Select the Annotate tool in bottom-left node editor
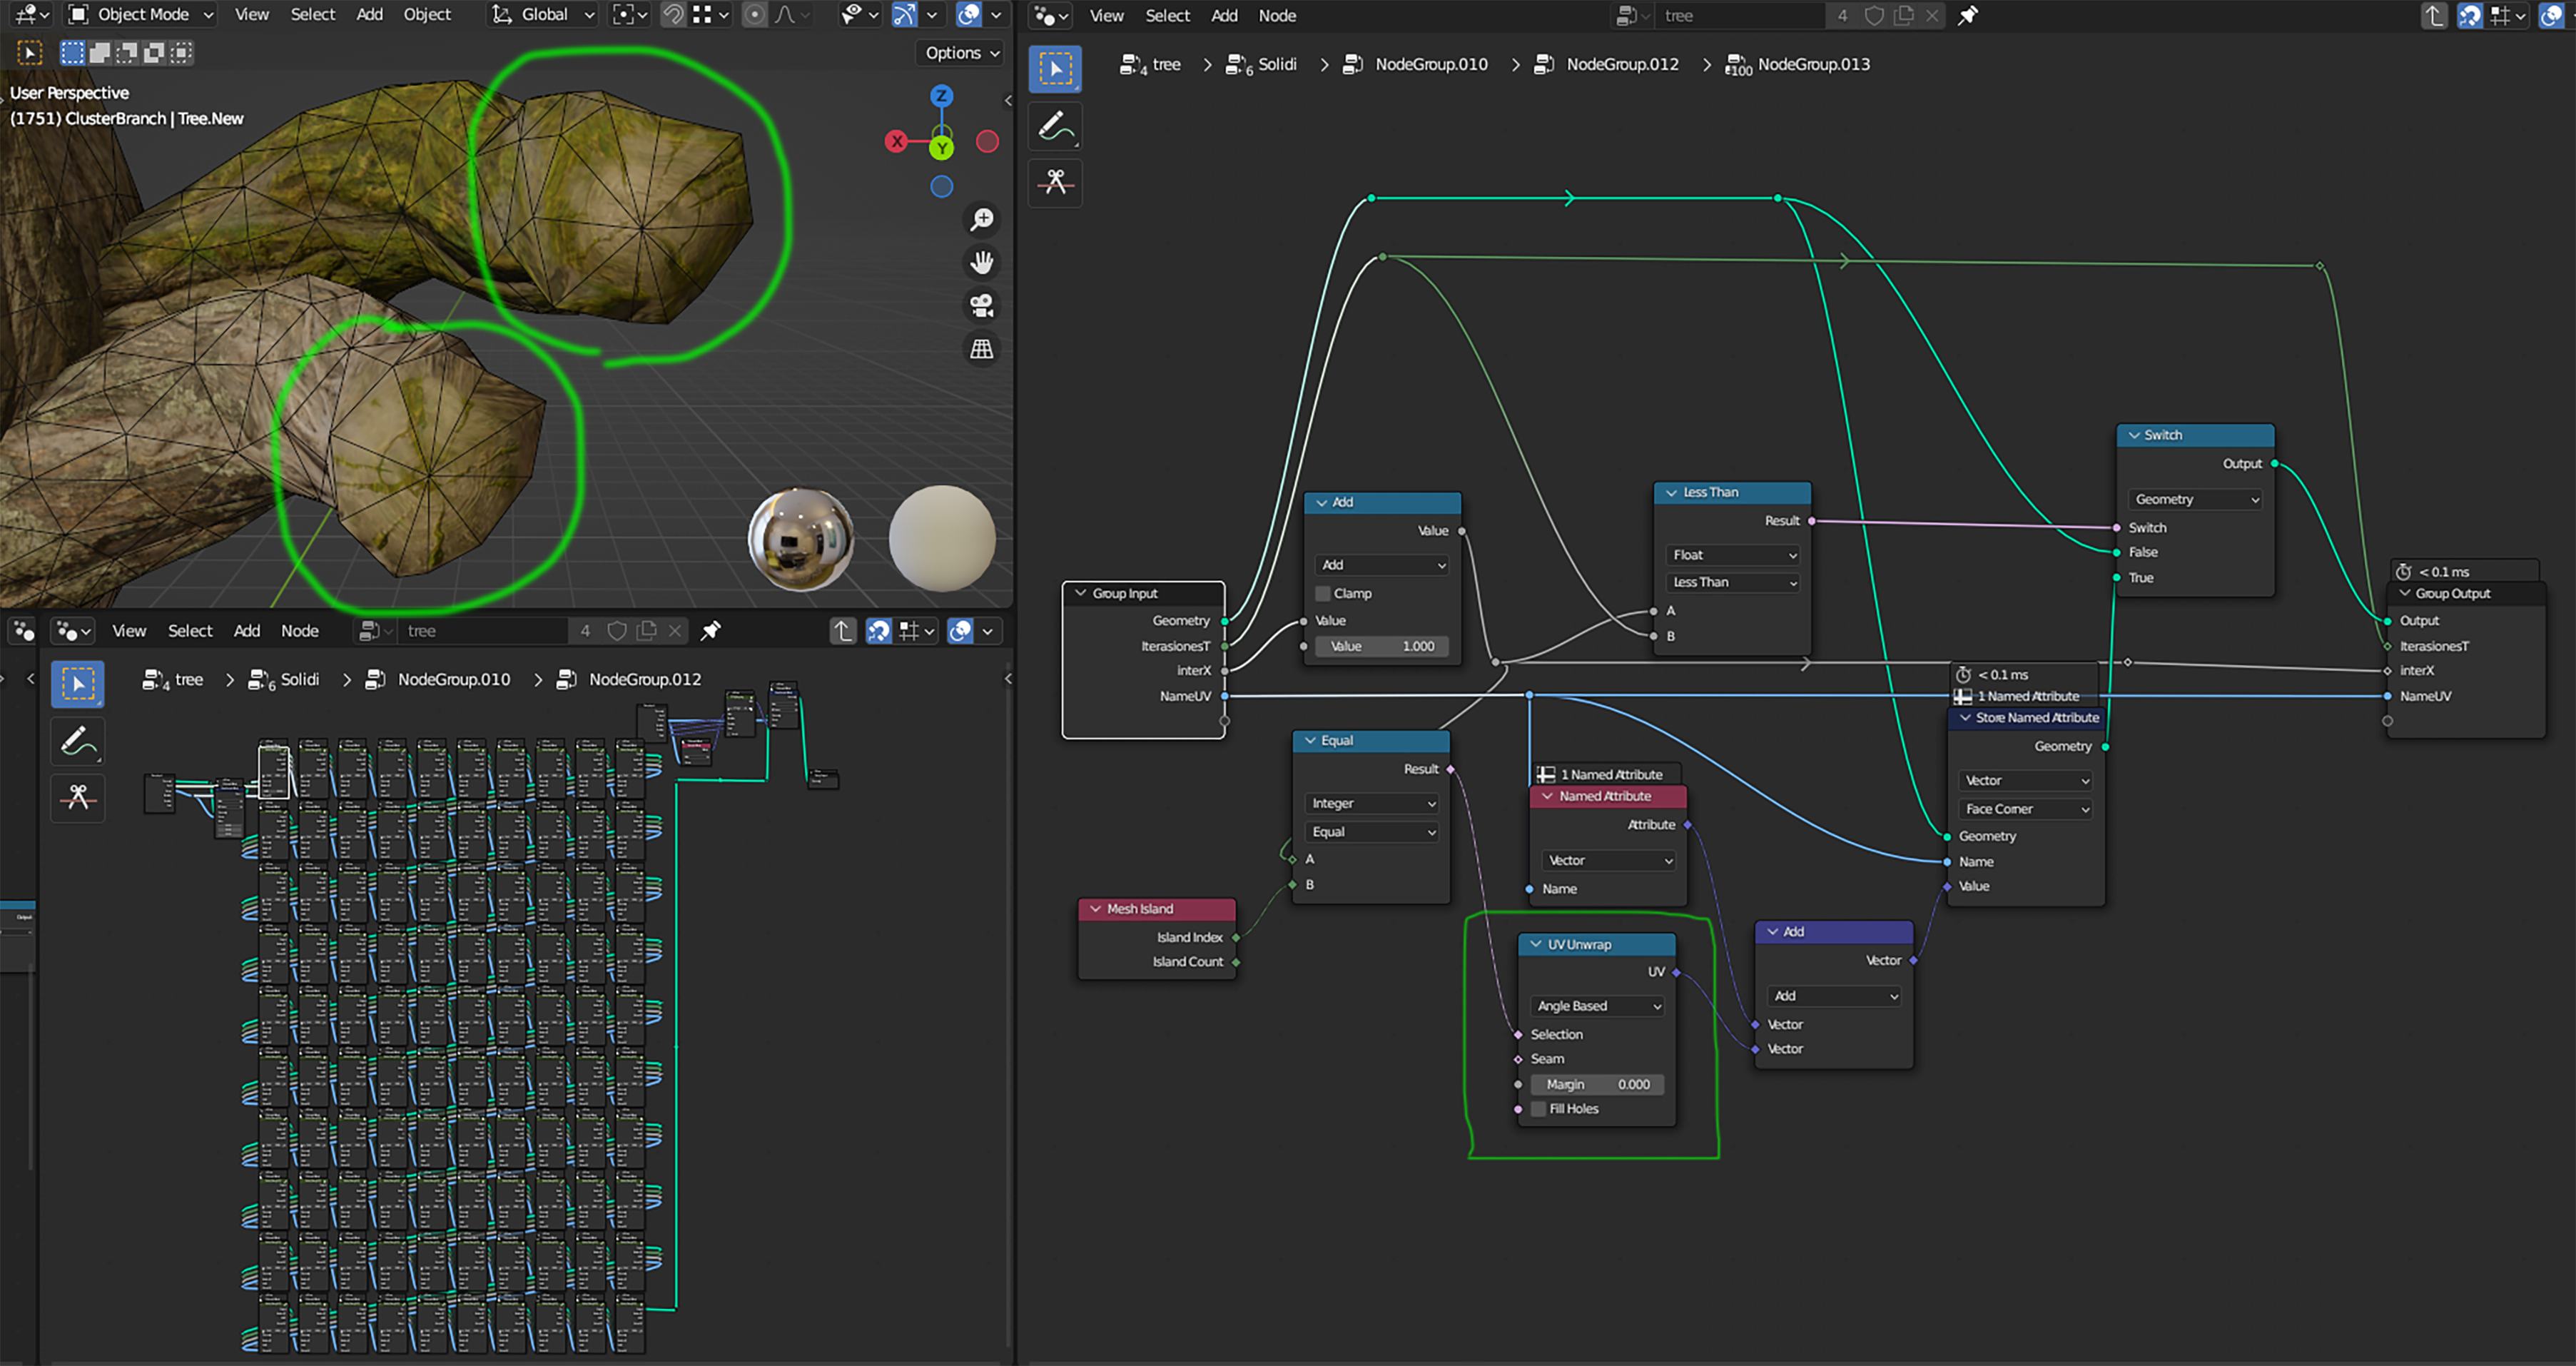This screenshot has width=2576, height=1366. tap(78, 742)
